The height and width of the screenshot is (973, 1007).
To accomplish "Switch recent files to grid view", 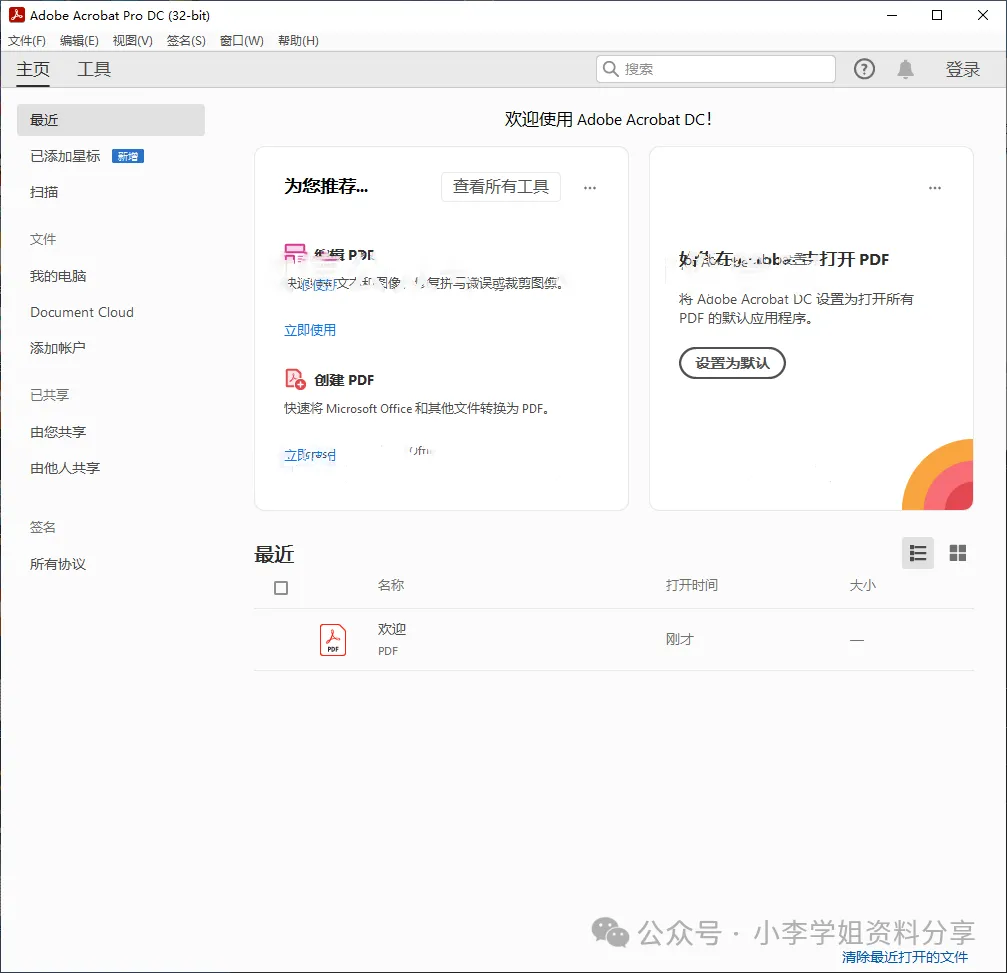I will point(958,553).
